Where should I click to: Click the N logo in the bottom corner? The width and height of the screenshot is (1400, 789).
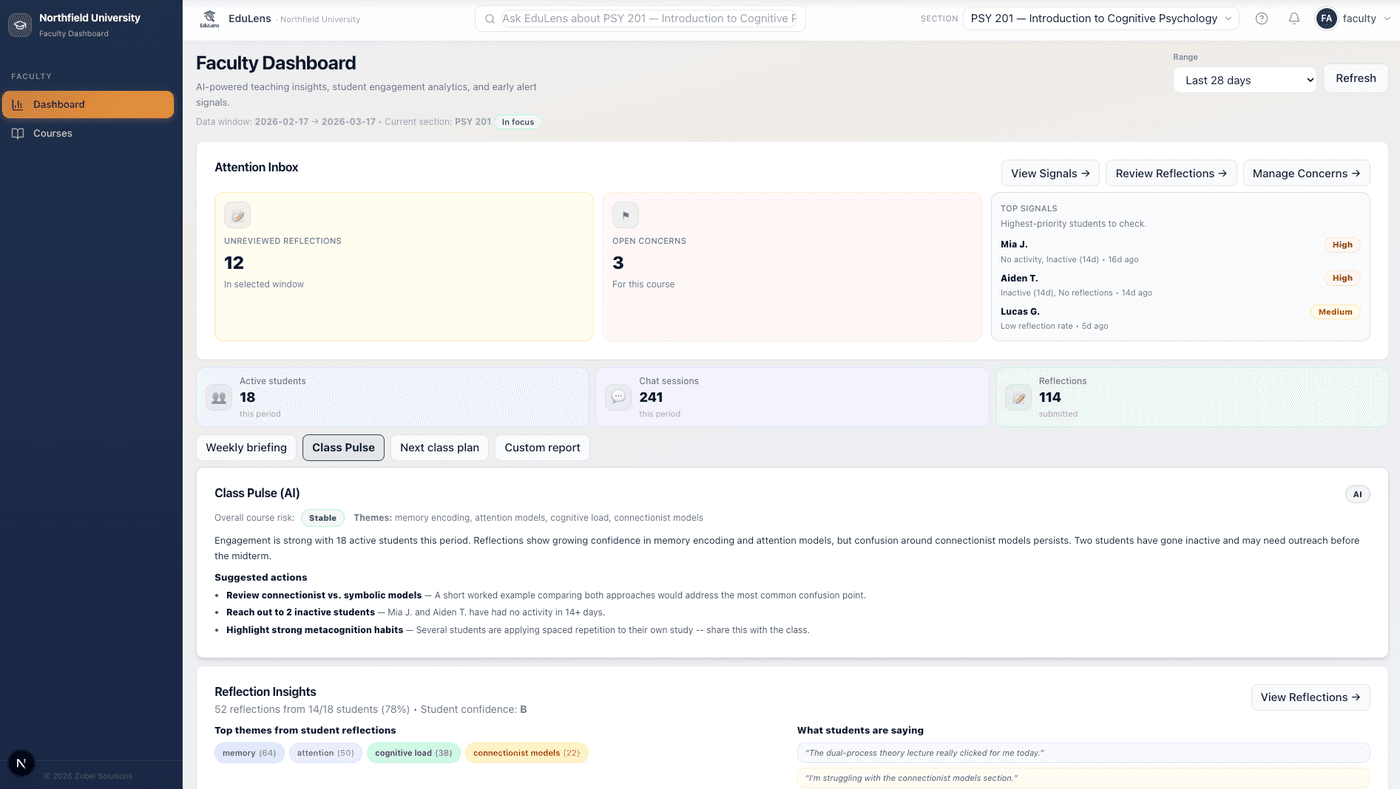click(22, 762)
